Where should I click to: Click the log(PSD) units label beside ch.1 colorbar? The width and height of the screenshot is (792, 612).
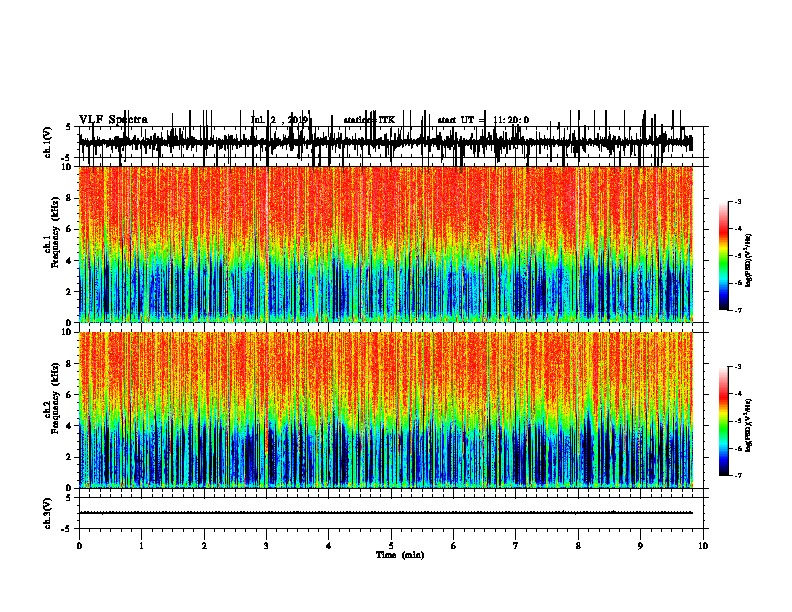pos(749,261)
